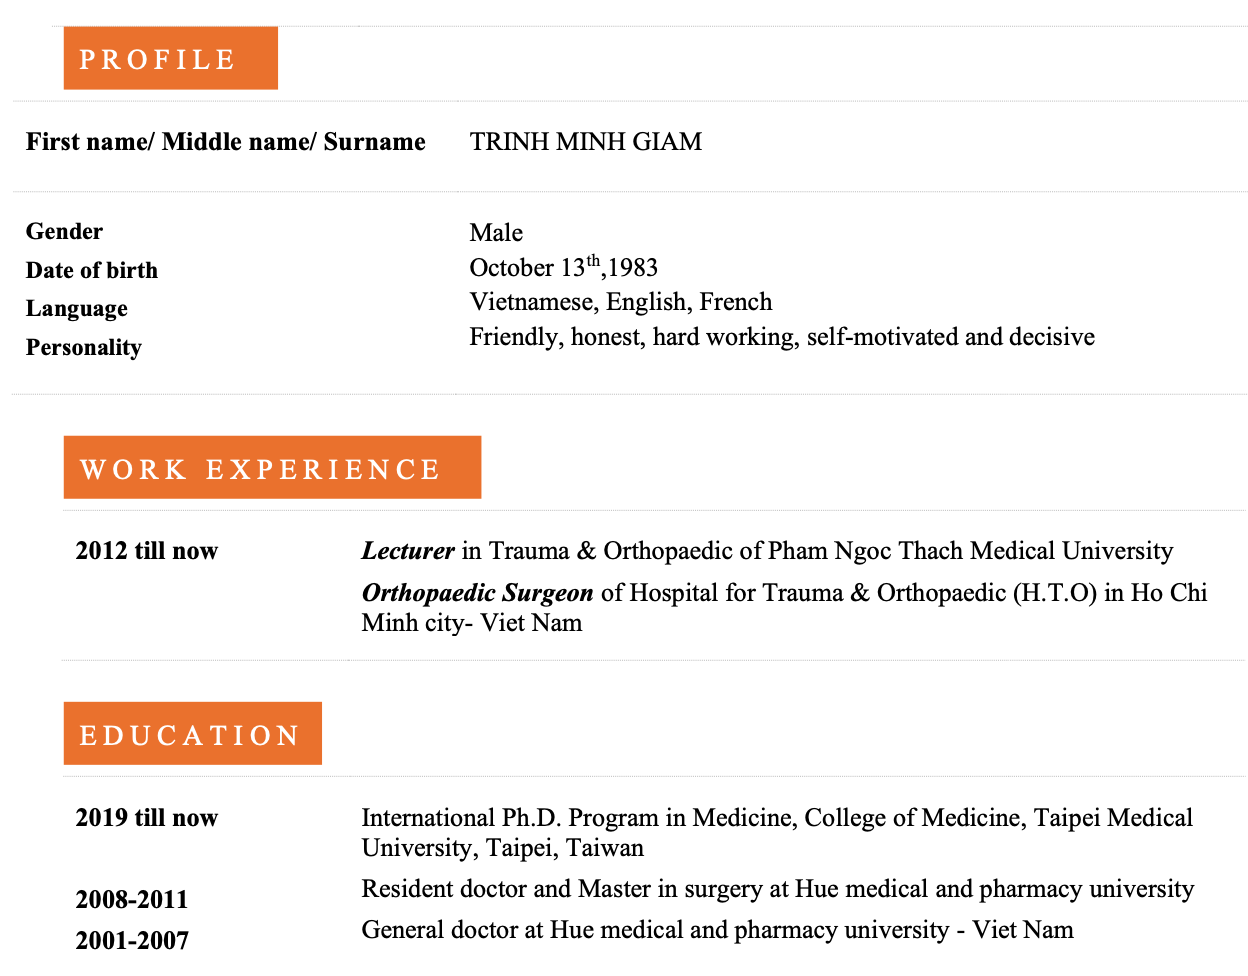Click the value Male
This screenshot has height=976, width=1248.
click(496, 233)
